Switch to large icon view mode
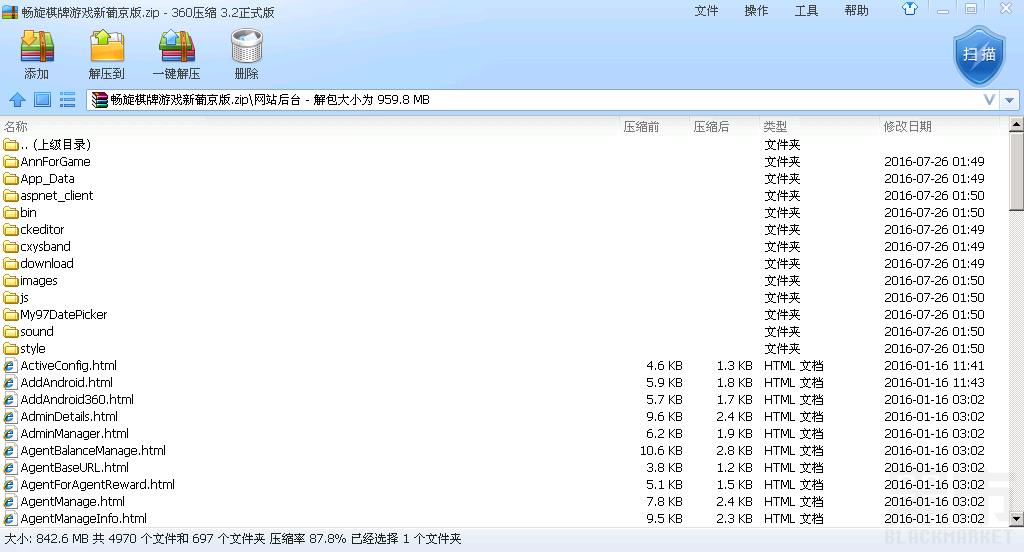Viewport: 1024px width, 552px height. (42, 99)
